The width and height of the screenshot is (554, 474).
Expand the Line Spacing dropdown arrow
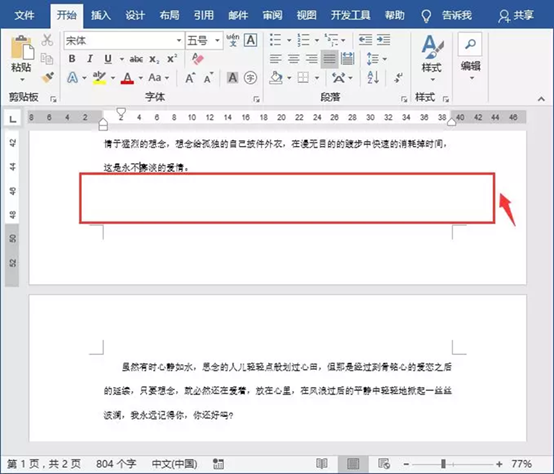coord(385,59)
